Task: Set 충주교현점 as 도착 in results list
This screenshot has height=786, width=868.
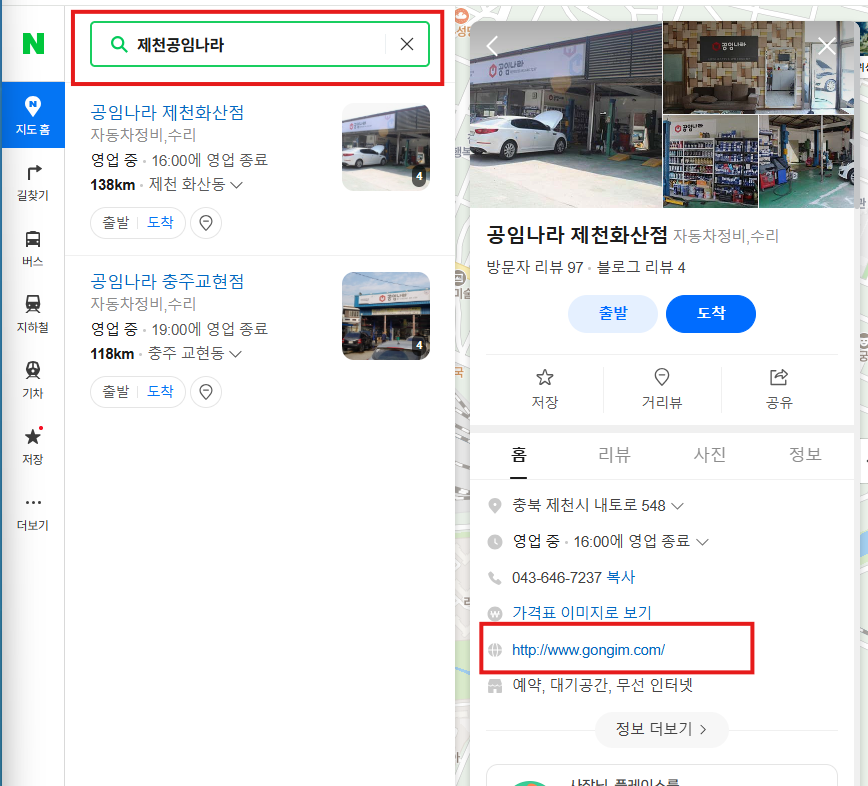Action: [x=160, y=391]
